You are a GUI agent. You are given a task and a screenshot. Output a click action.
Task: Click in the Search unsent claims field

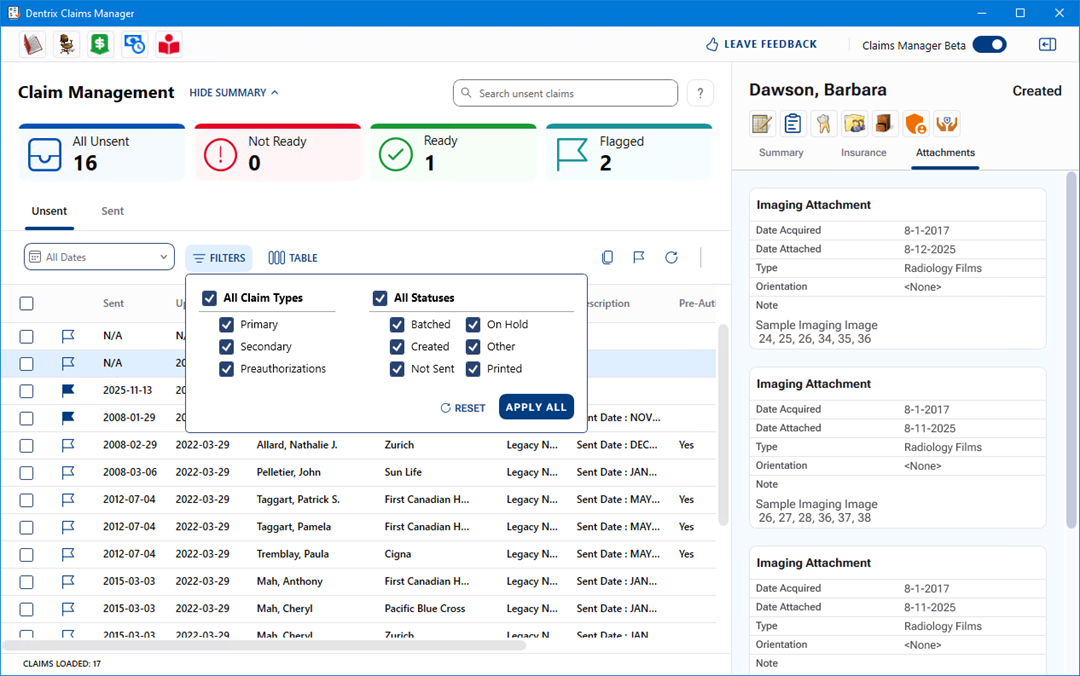pyautogui.click(x=565, y=94)
